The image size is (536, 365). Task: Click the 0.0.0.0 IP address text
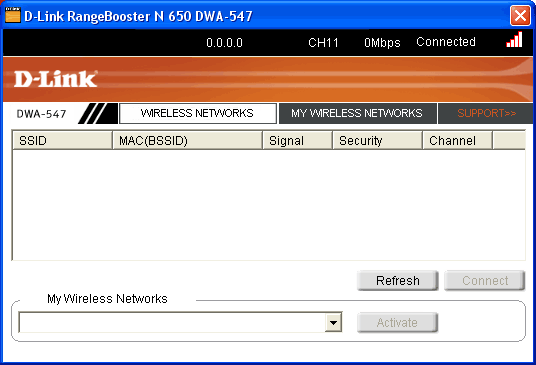pos(225,43)
